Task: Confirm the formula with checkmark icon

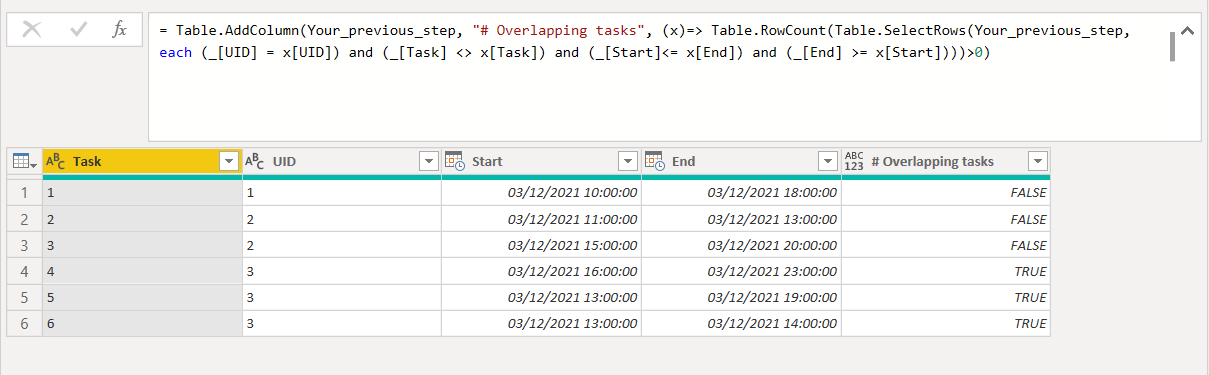Action: point(78,30)
